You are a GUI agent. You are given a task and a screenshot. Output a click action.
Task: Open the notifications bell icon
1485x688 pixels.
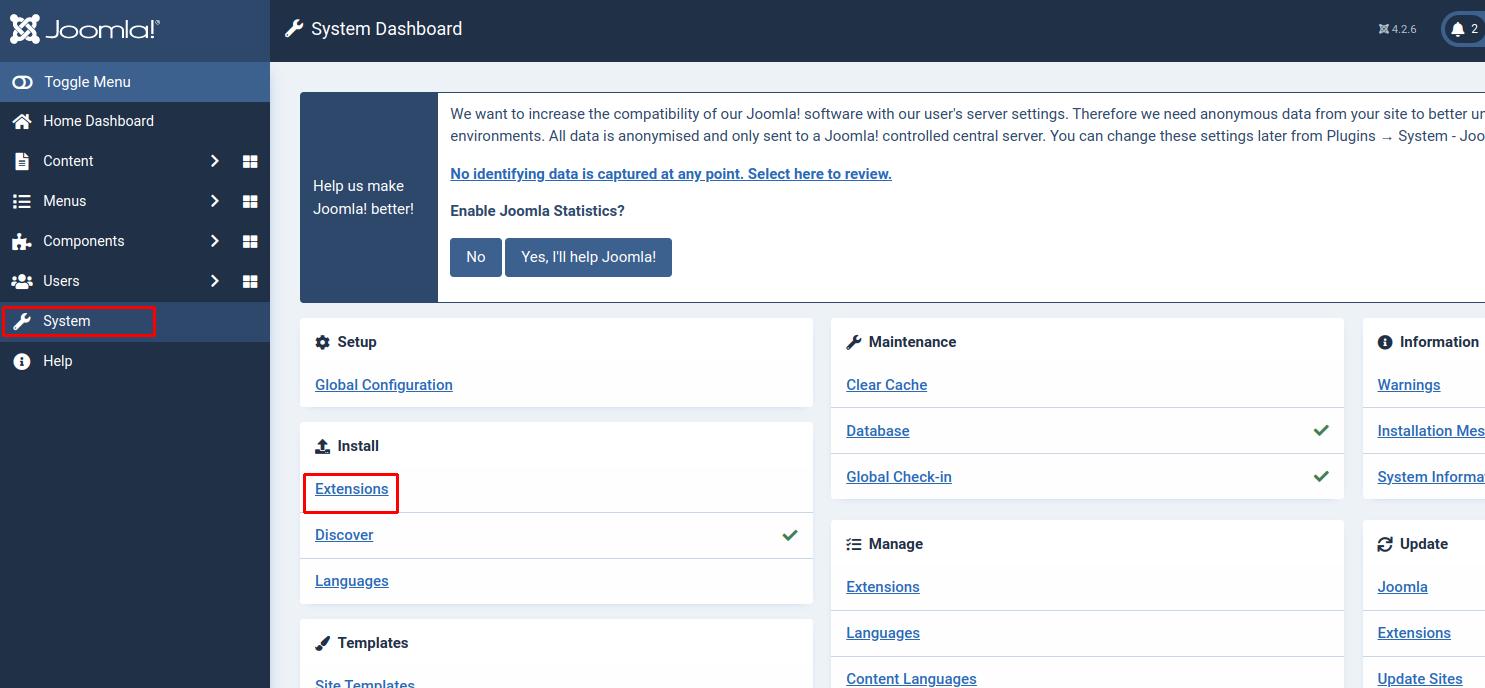pyautogui.click(x=1458, y=29)
